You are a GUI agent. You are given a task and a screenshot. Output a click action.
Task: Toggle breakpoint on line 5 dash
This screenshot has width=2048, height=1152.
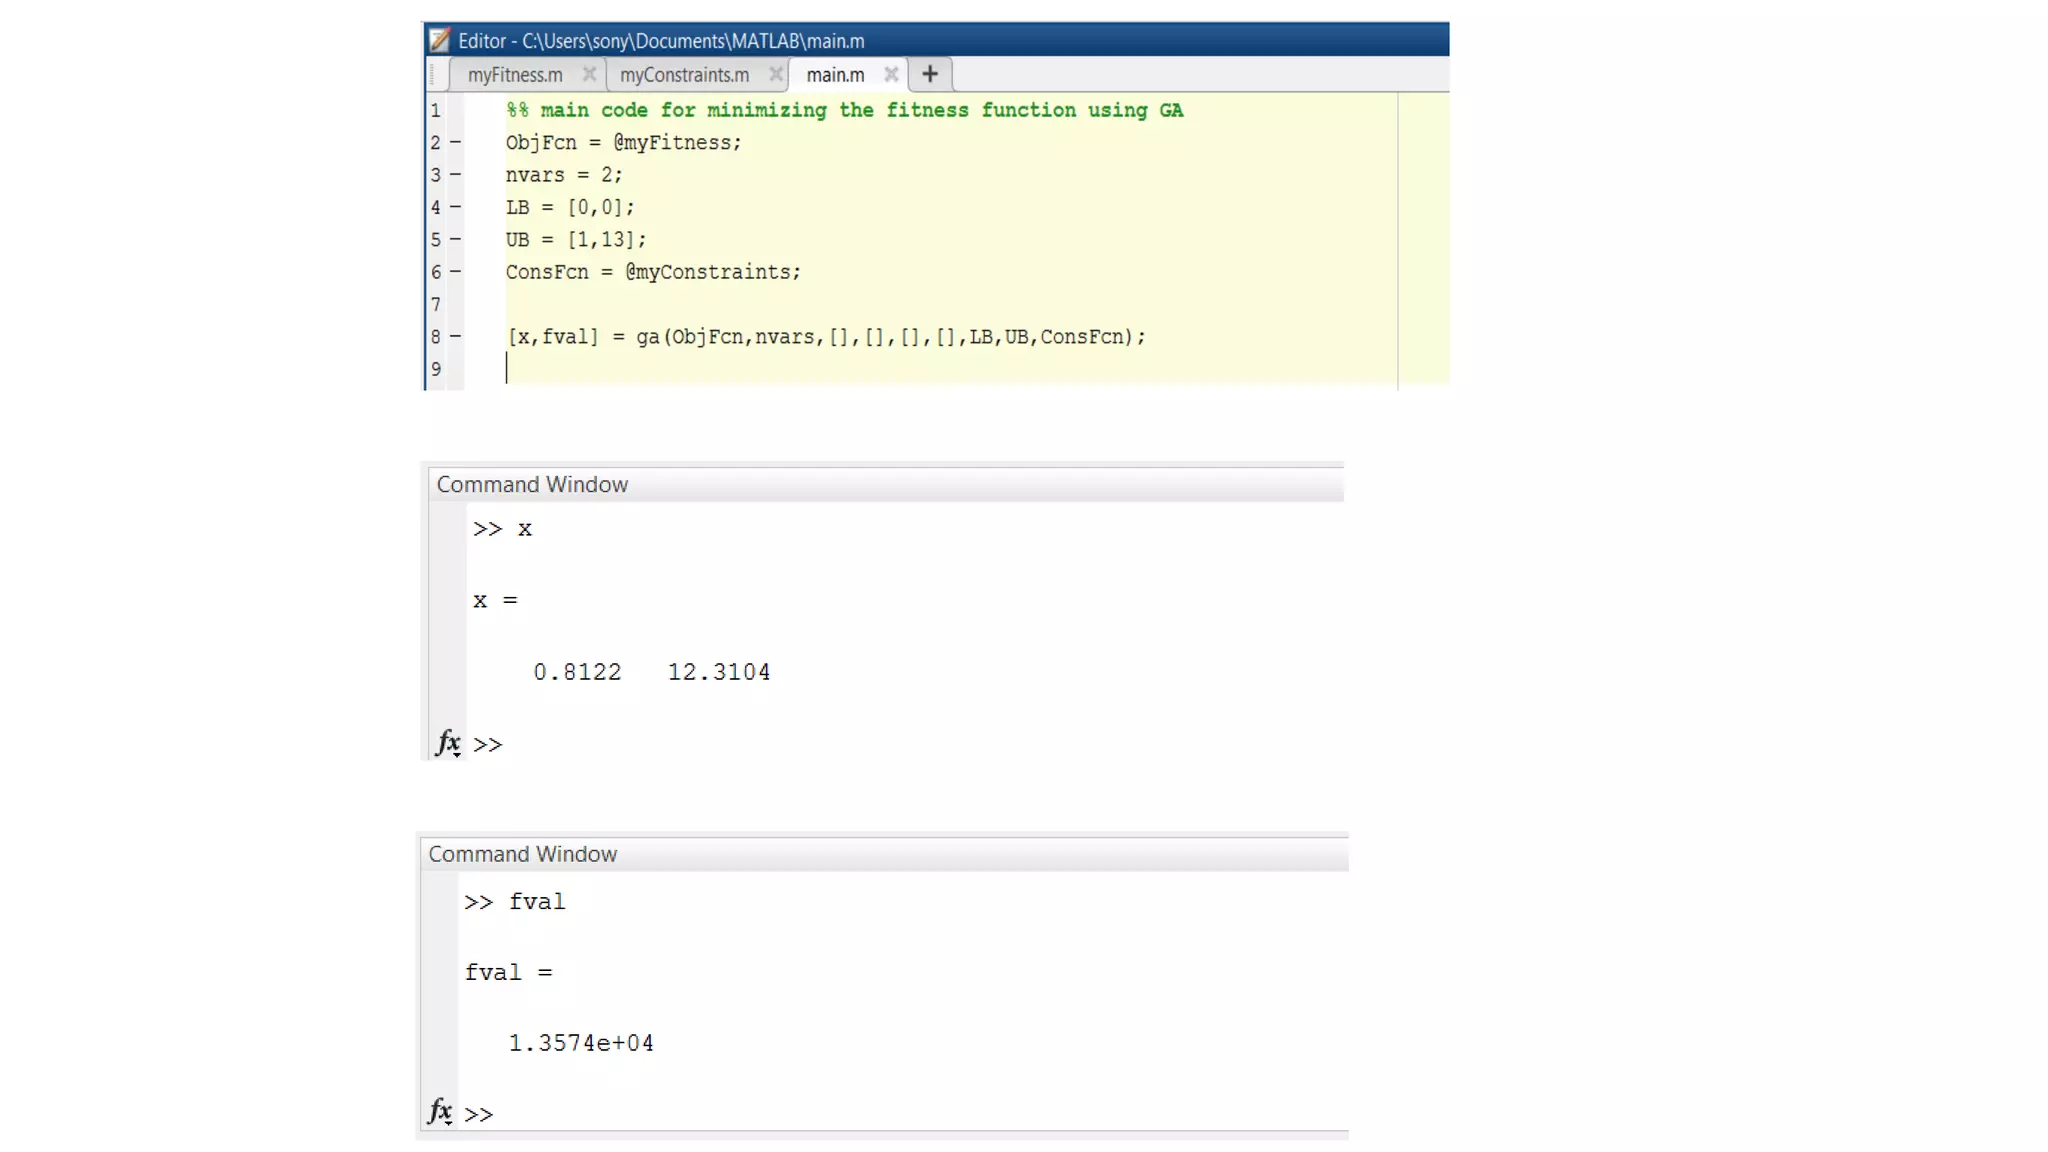(x=455, y=239)
